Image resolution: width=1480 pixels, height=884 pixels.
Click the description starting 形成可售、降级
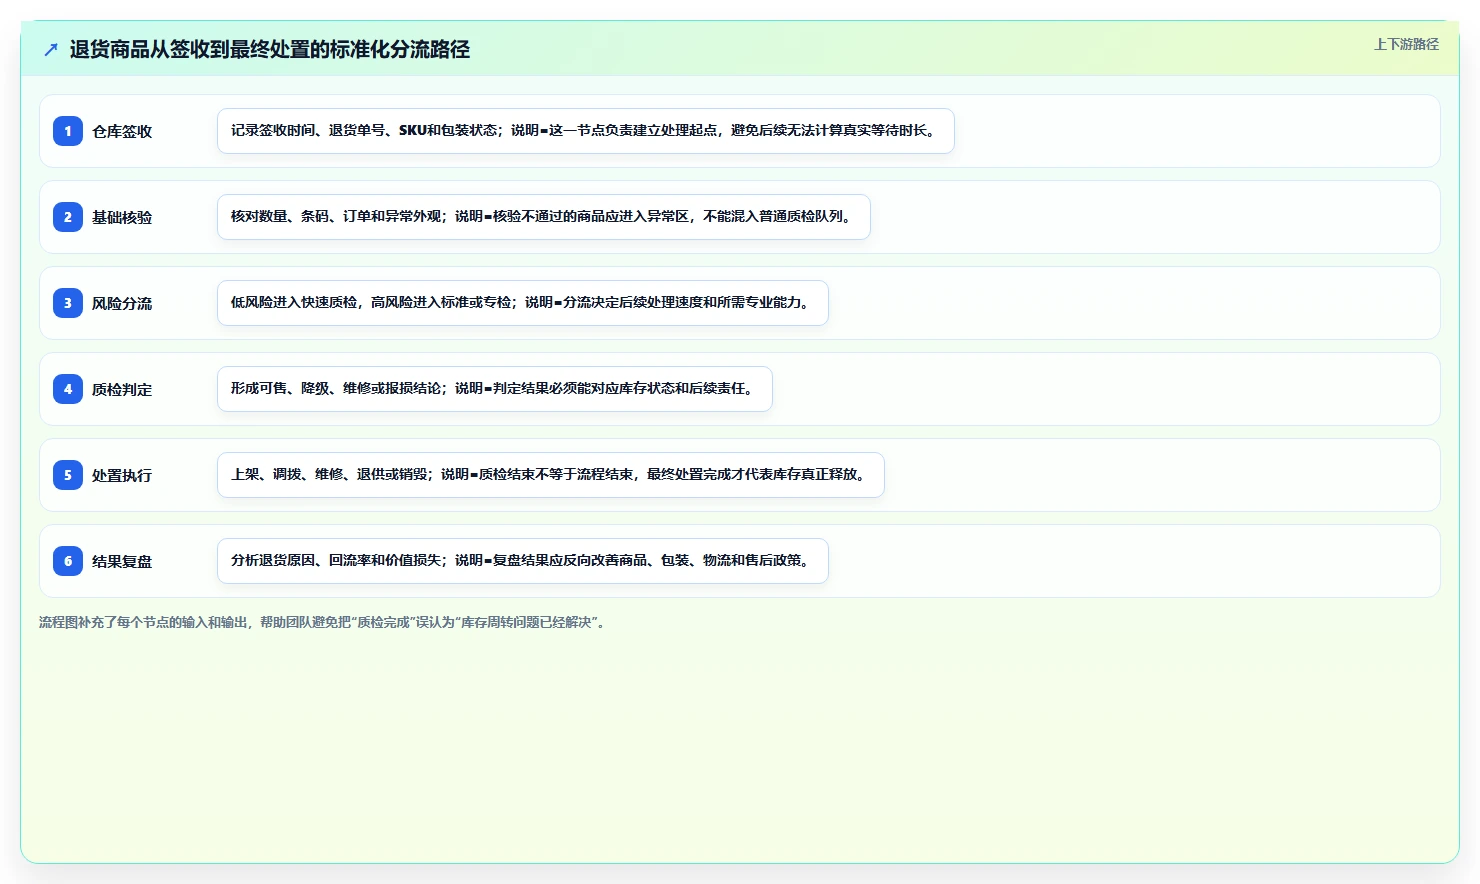pyautogui.click(x=495, y=389)
